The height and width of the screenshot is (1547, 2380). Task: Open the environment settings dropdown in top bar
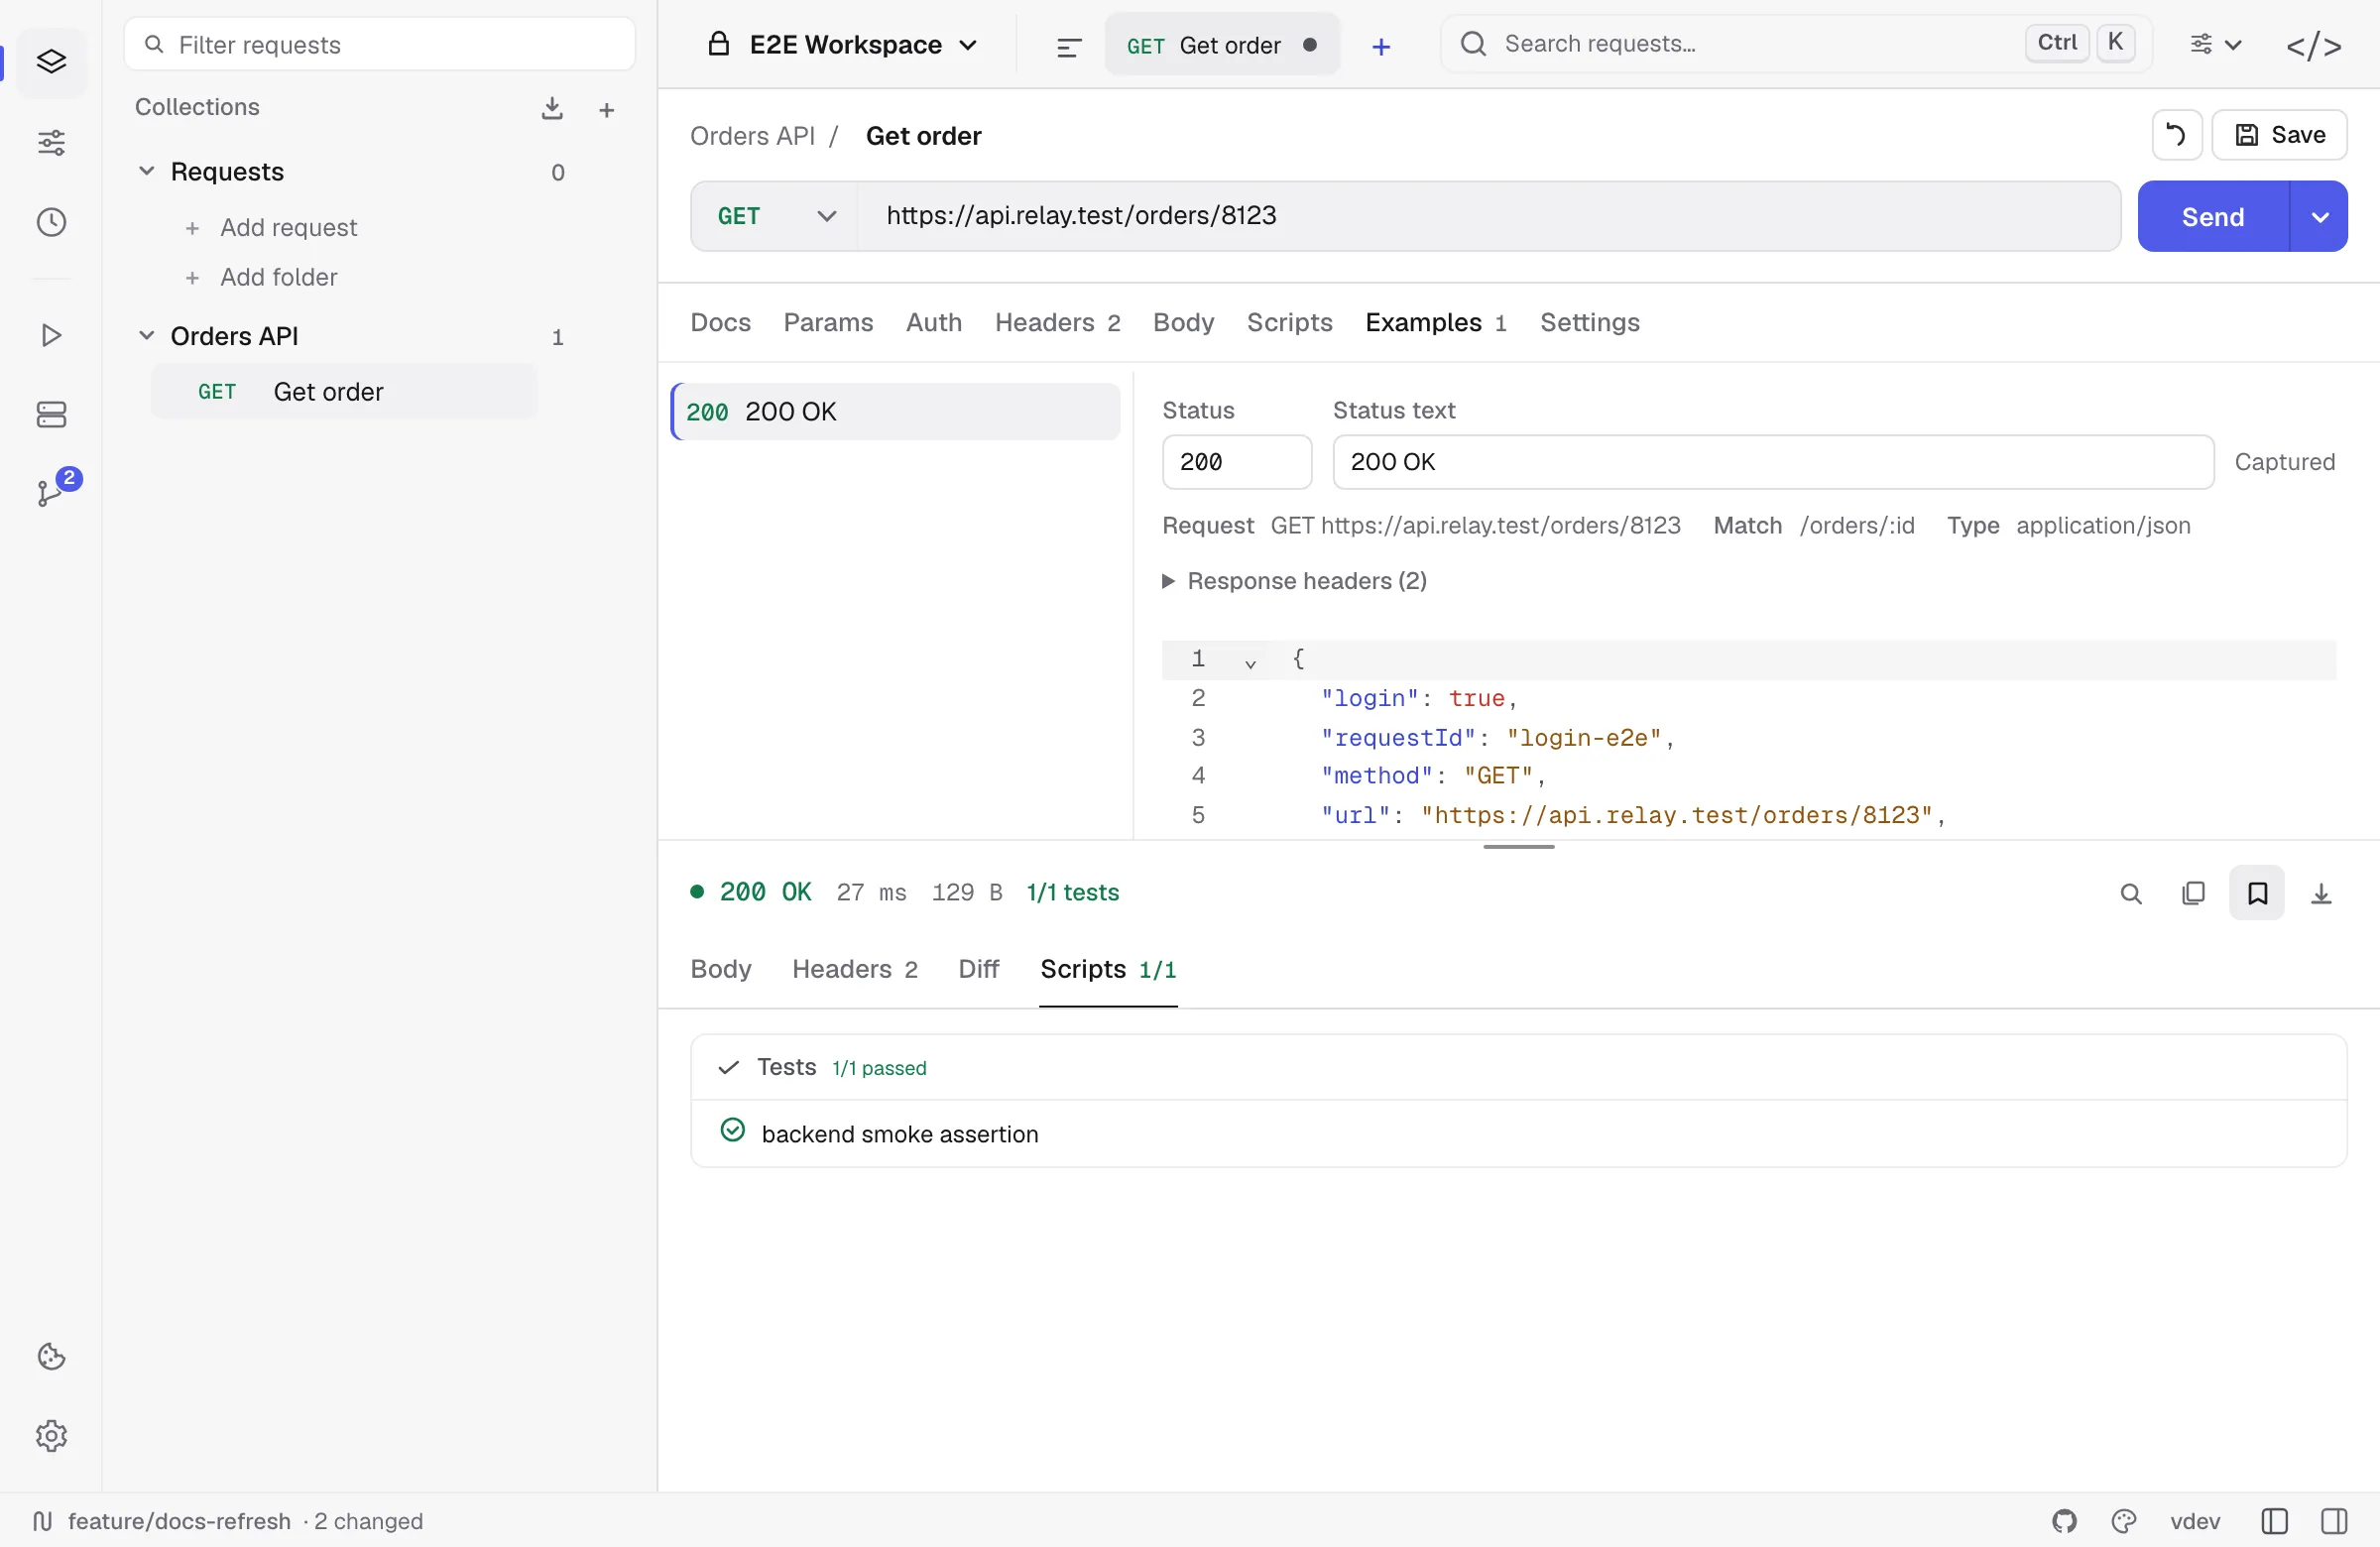tap(2215, 45)
